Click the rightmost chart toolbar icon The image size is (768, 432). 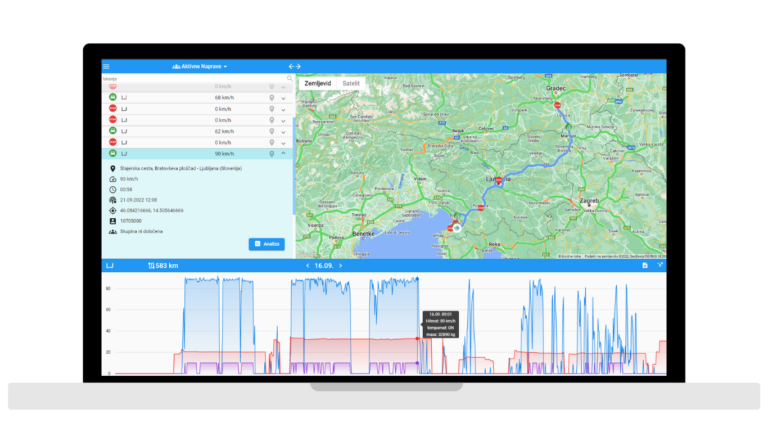pyautogui.click(x=659, y=266)
